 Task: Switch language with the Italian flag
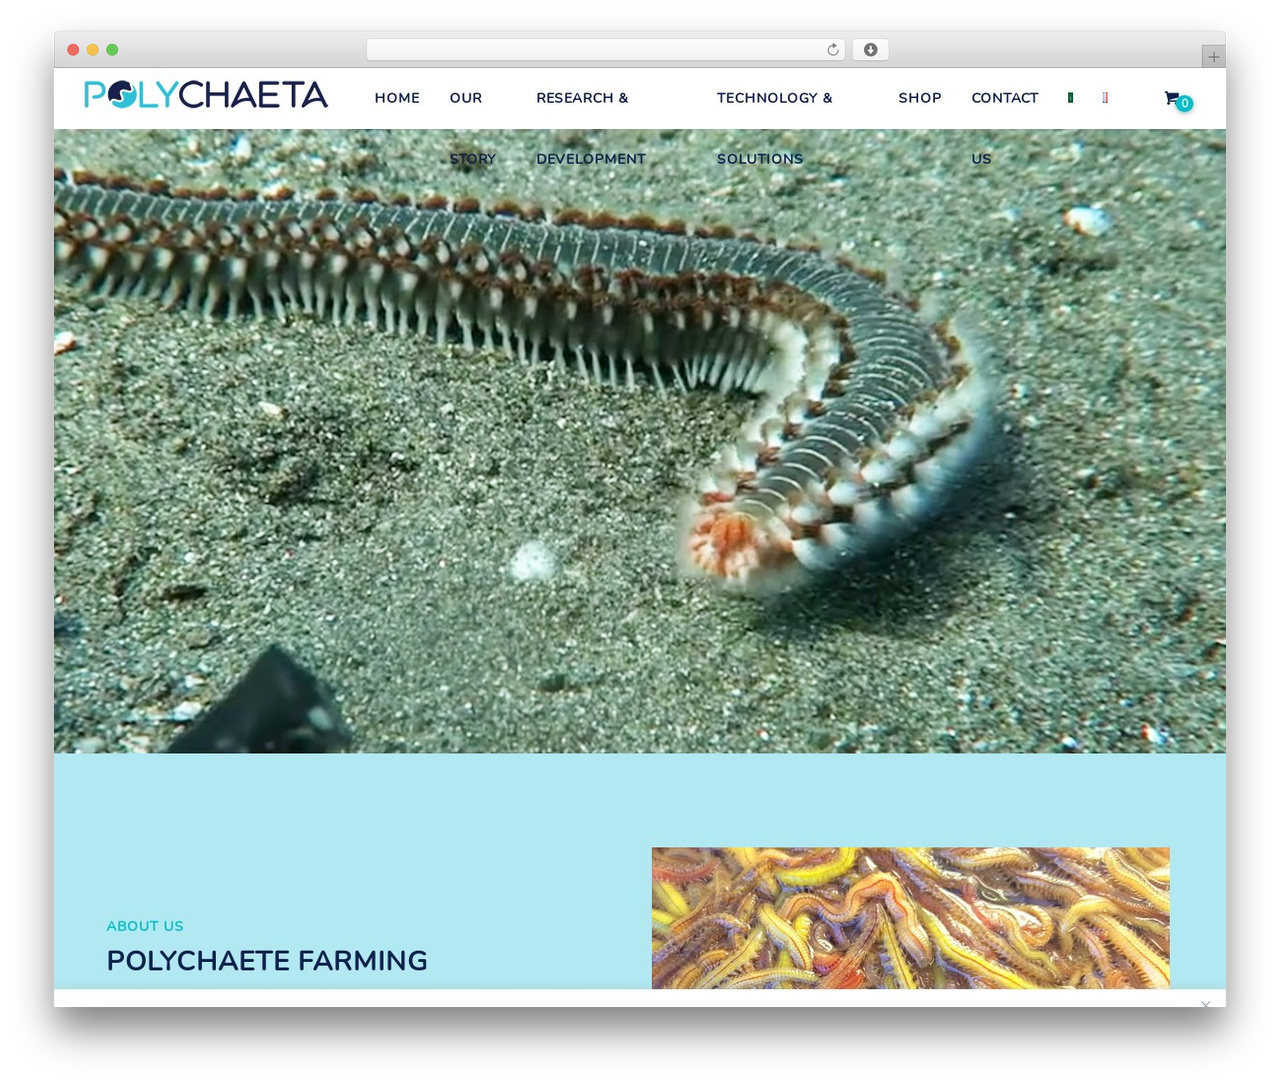coord(1070,97)
